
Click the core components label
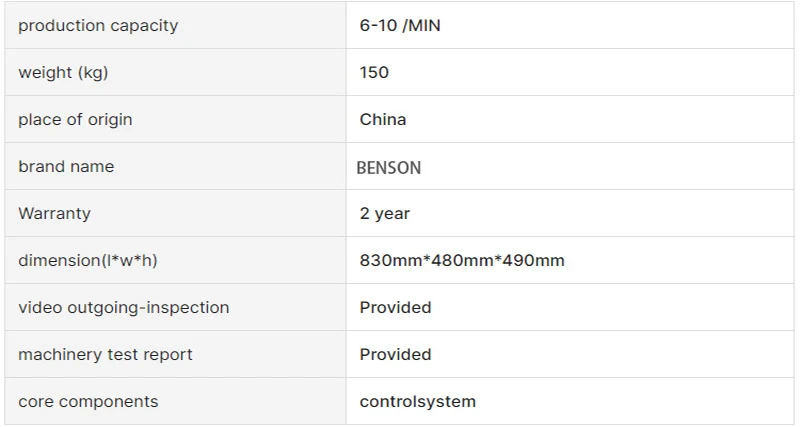[88, 401]
